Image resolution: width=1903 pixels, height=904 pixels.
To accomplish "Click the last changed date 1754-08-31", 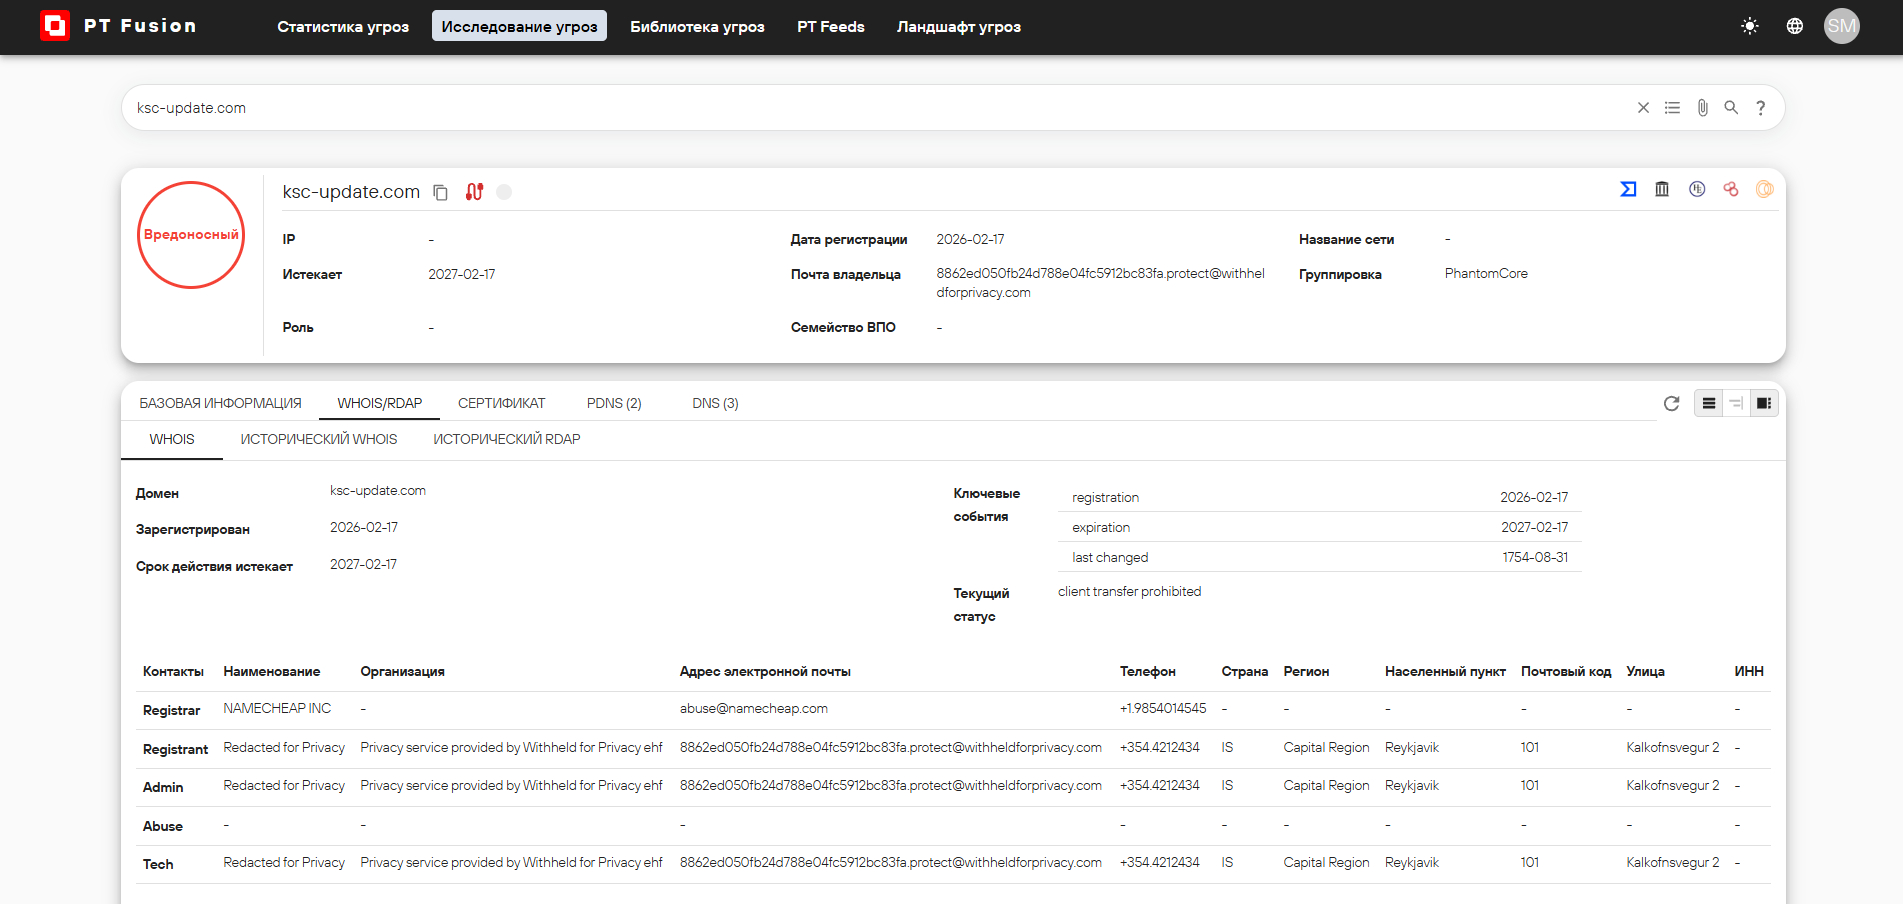I will (x=1535, y=557).
